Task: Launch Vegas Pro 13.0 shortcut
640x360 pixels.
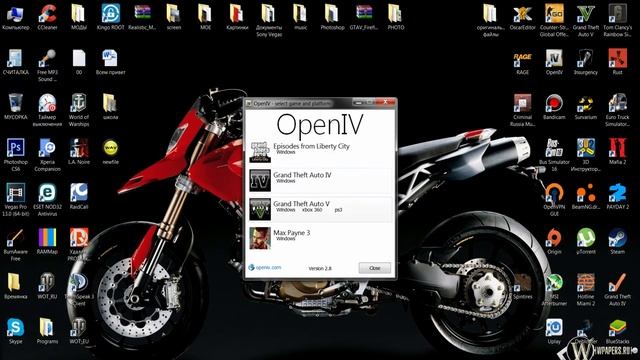Action: [x=16, y=200]
